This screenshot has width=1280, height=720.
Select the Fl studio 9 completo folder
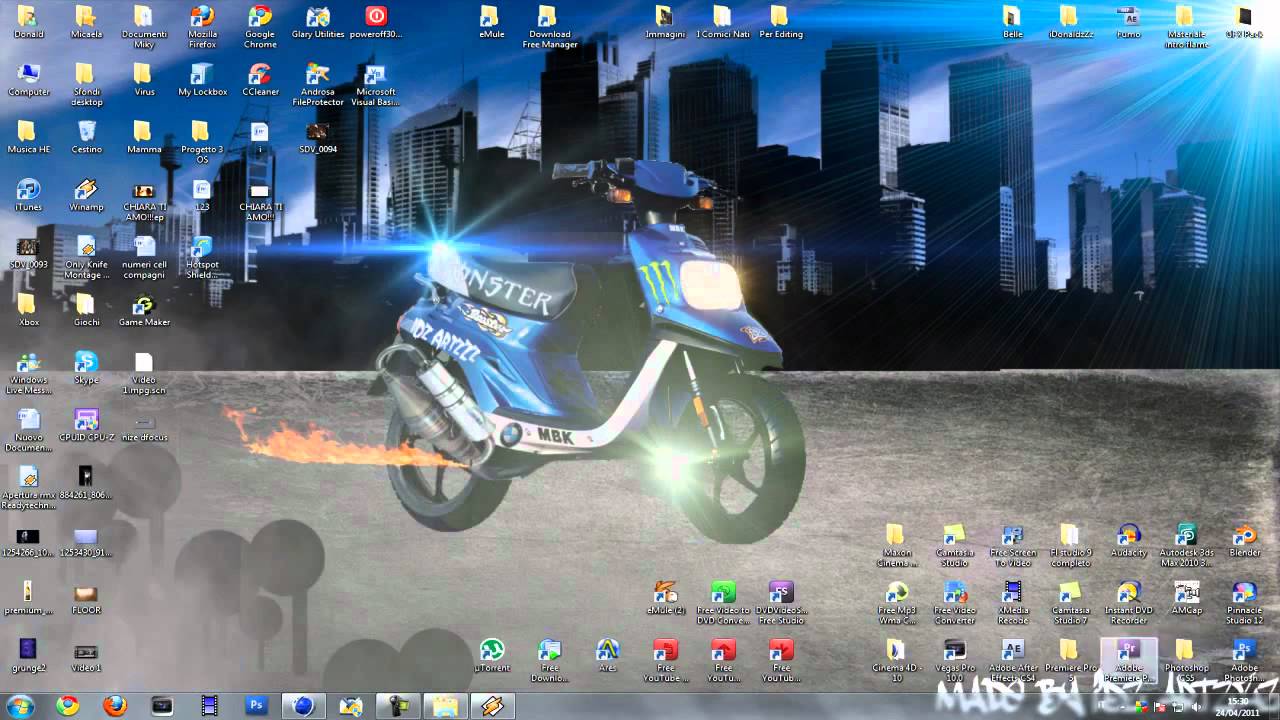pos(1070,545)
